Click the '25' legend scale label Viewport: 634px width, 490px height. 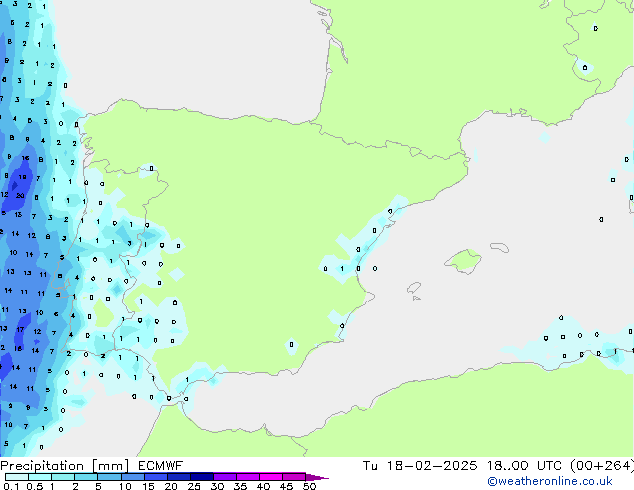(194, 486)
